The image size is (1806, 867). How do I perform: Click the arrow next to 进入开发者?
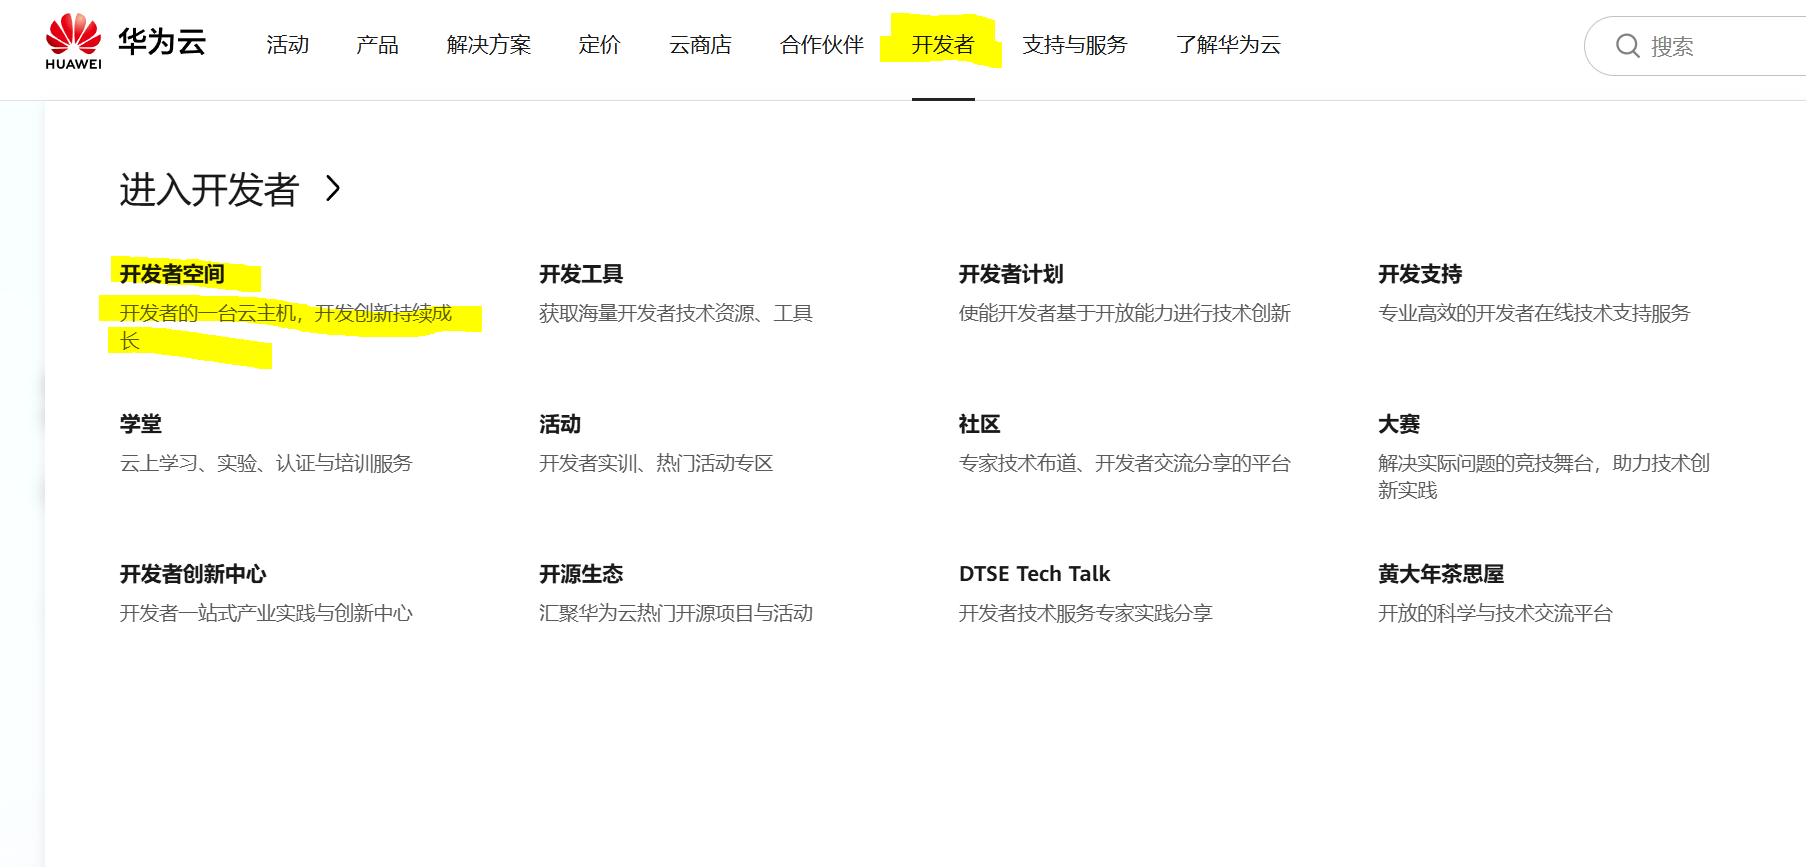click(333, 188)
